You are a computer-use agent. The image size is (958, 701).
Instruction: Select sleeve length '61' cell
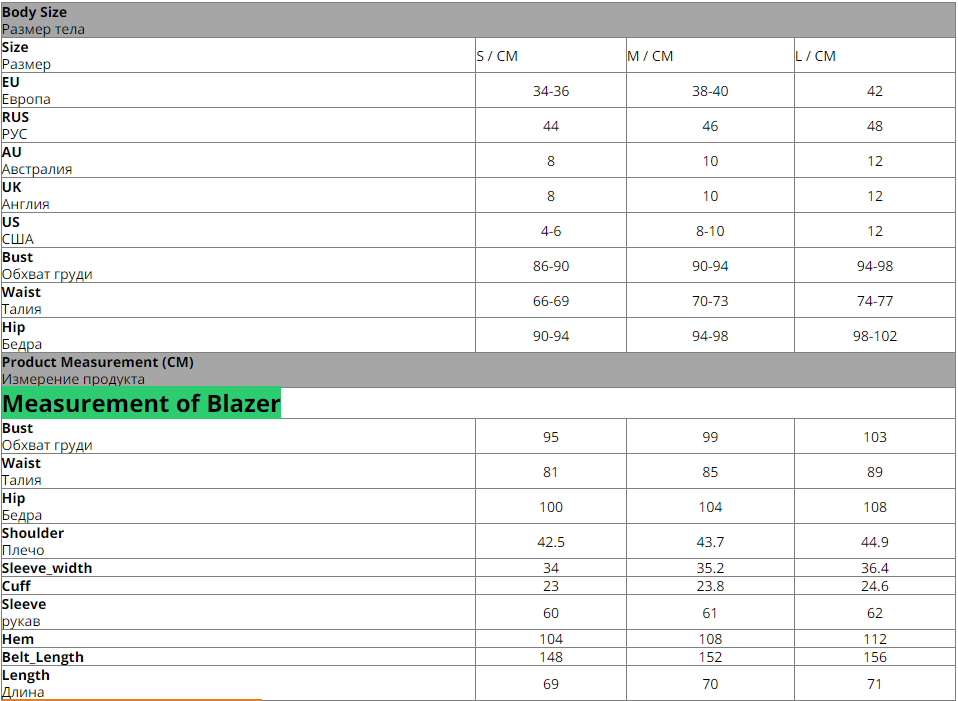(x=711, y=612)
